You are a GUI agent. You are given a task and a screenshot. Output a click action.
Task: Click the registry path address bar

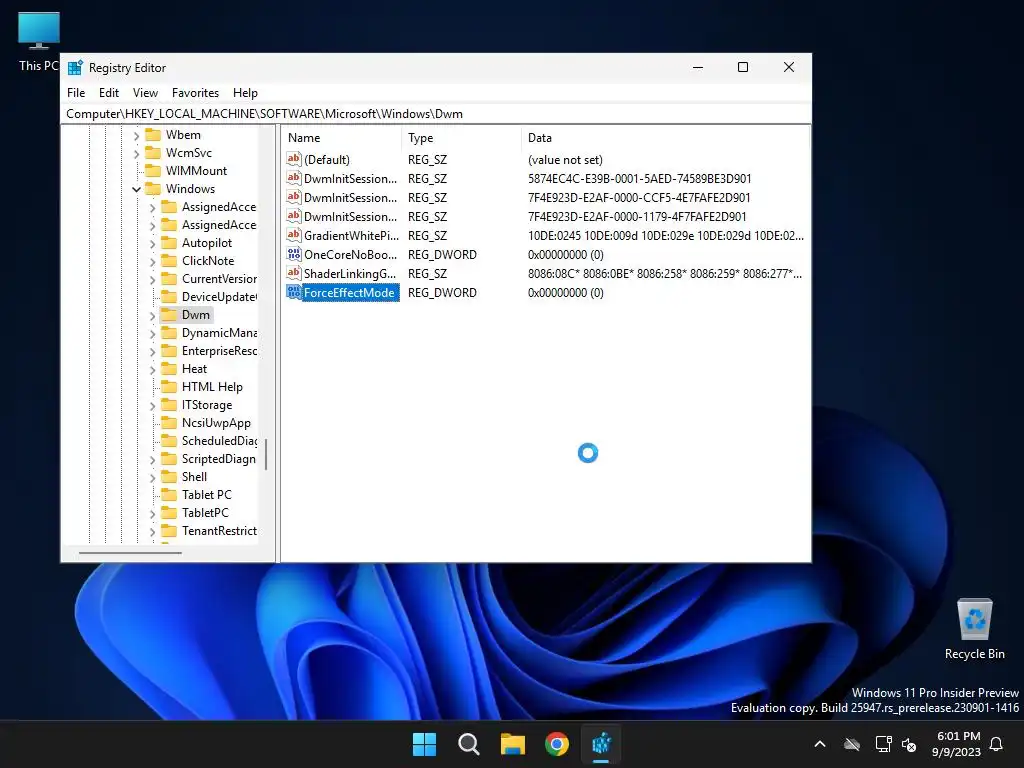tap(436, 114)
